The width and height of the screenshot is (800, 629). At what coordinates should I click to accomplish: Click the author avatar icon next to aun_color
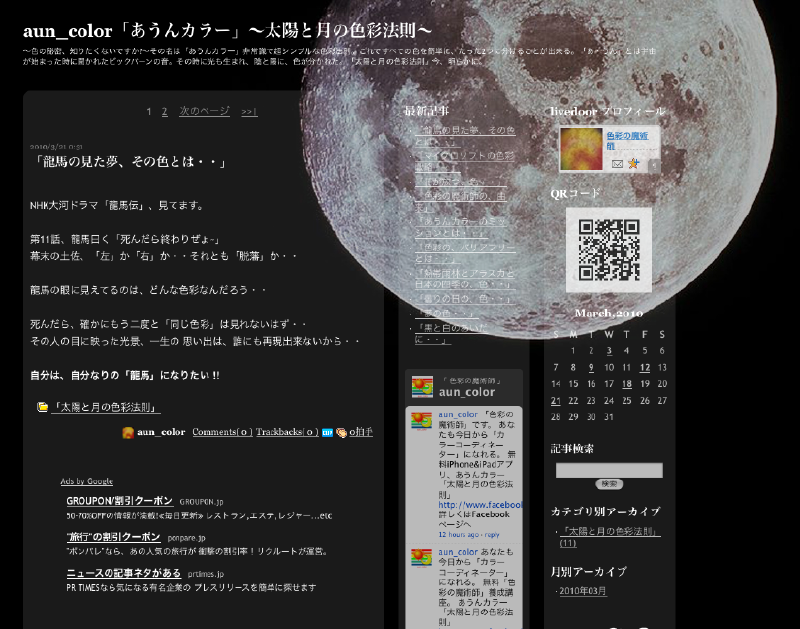[128, 432]
